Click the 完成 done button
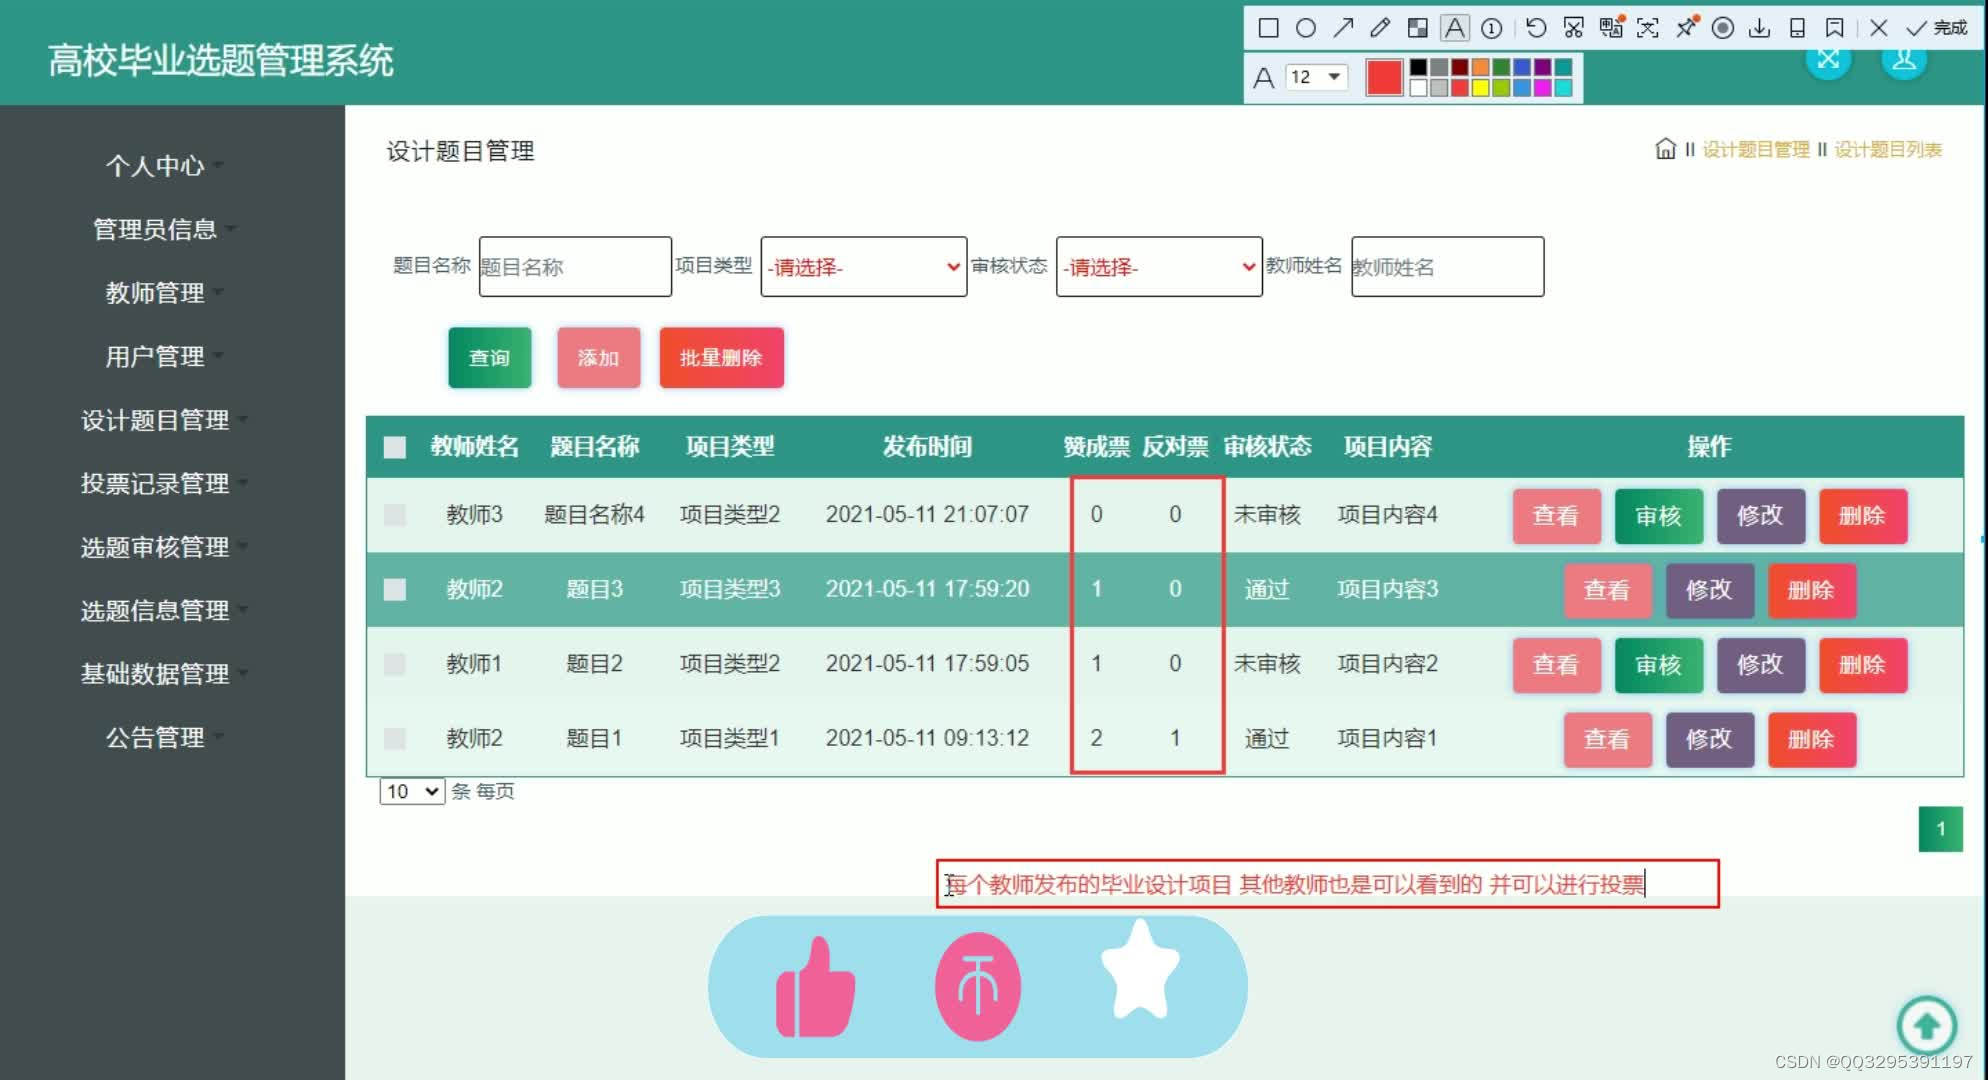Screen dimensions: 1988x1080 coord(1937,28)
